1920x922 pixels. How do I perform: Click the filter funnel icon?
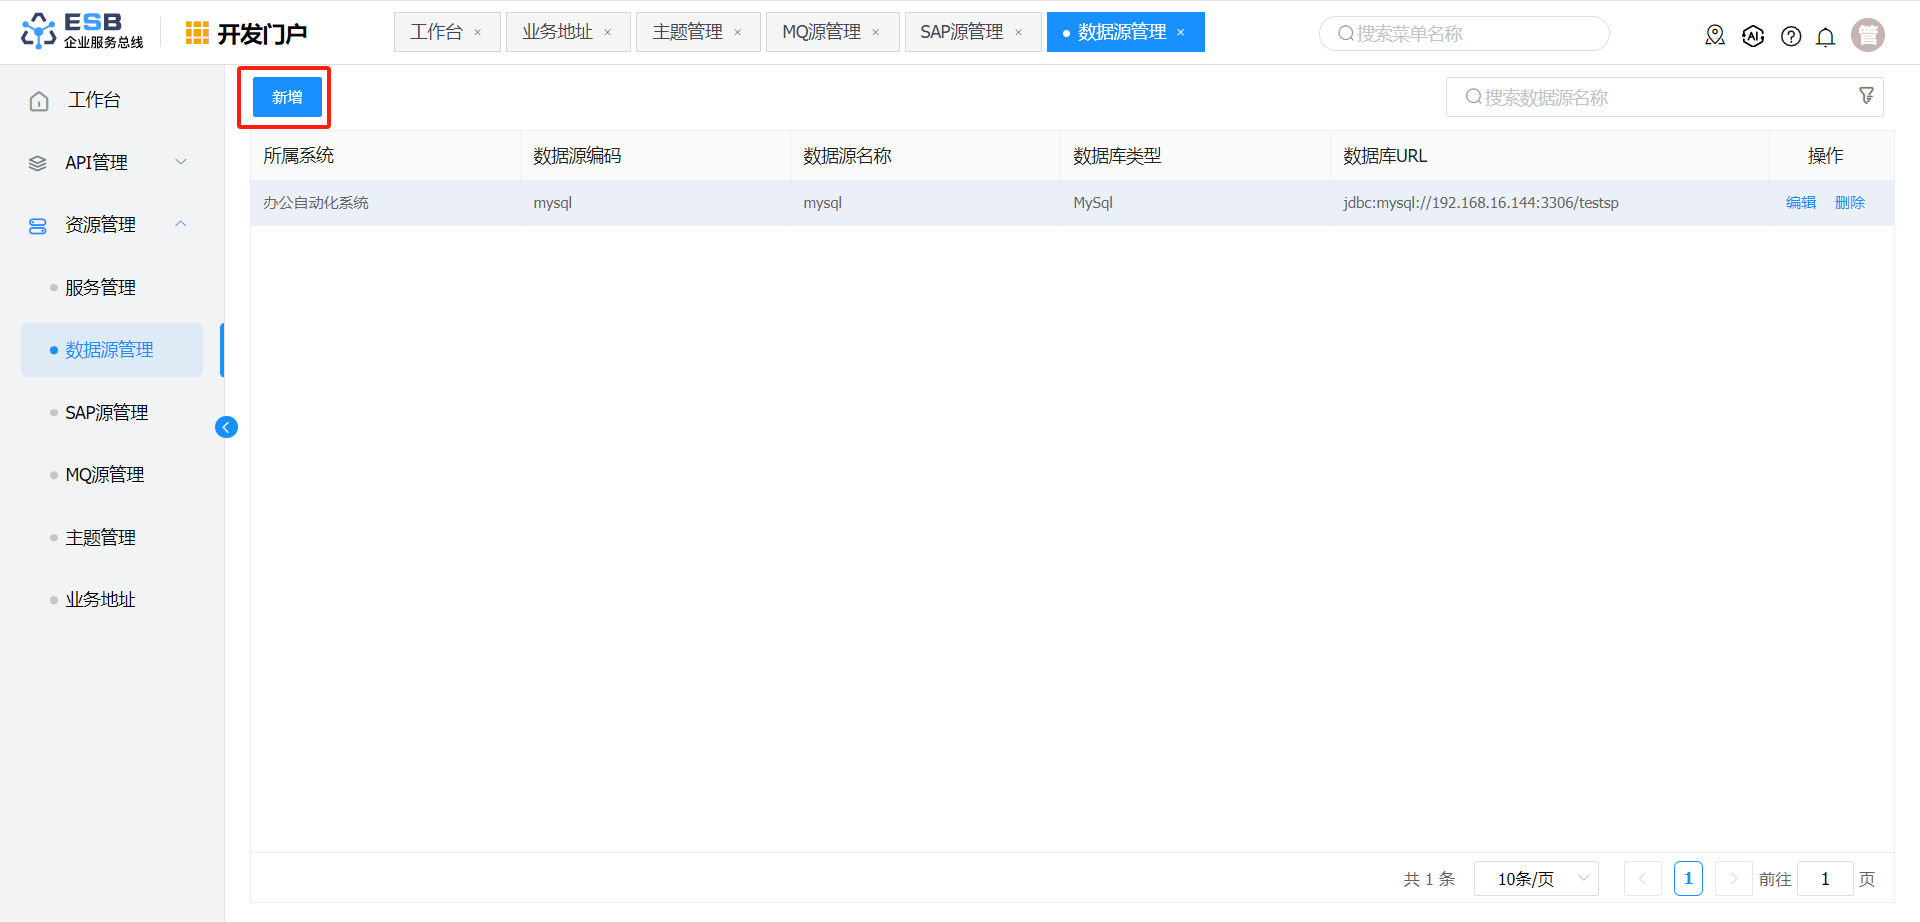point(1866,96)
